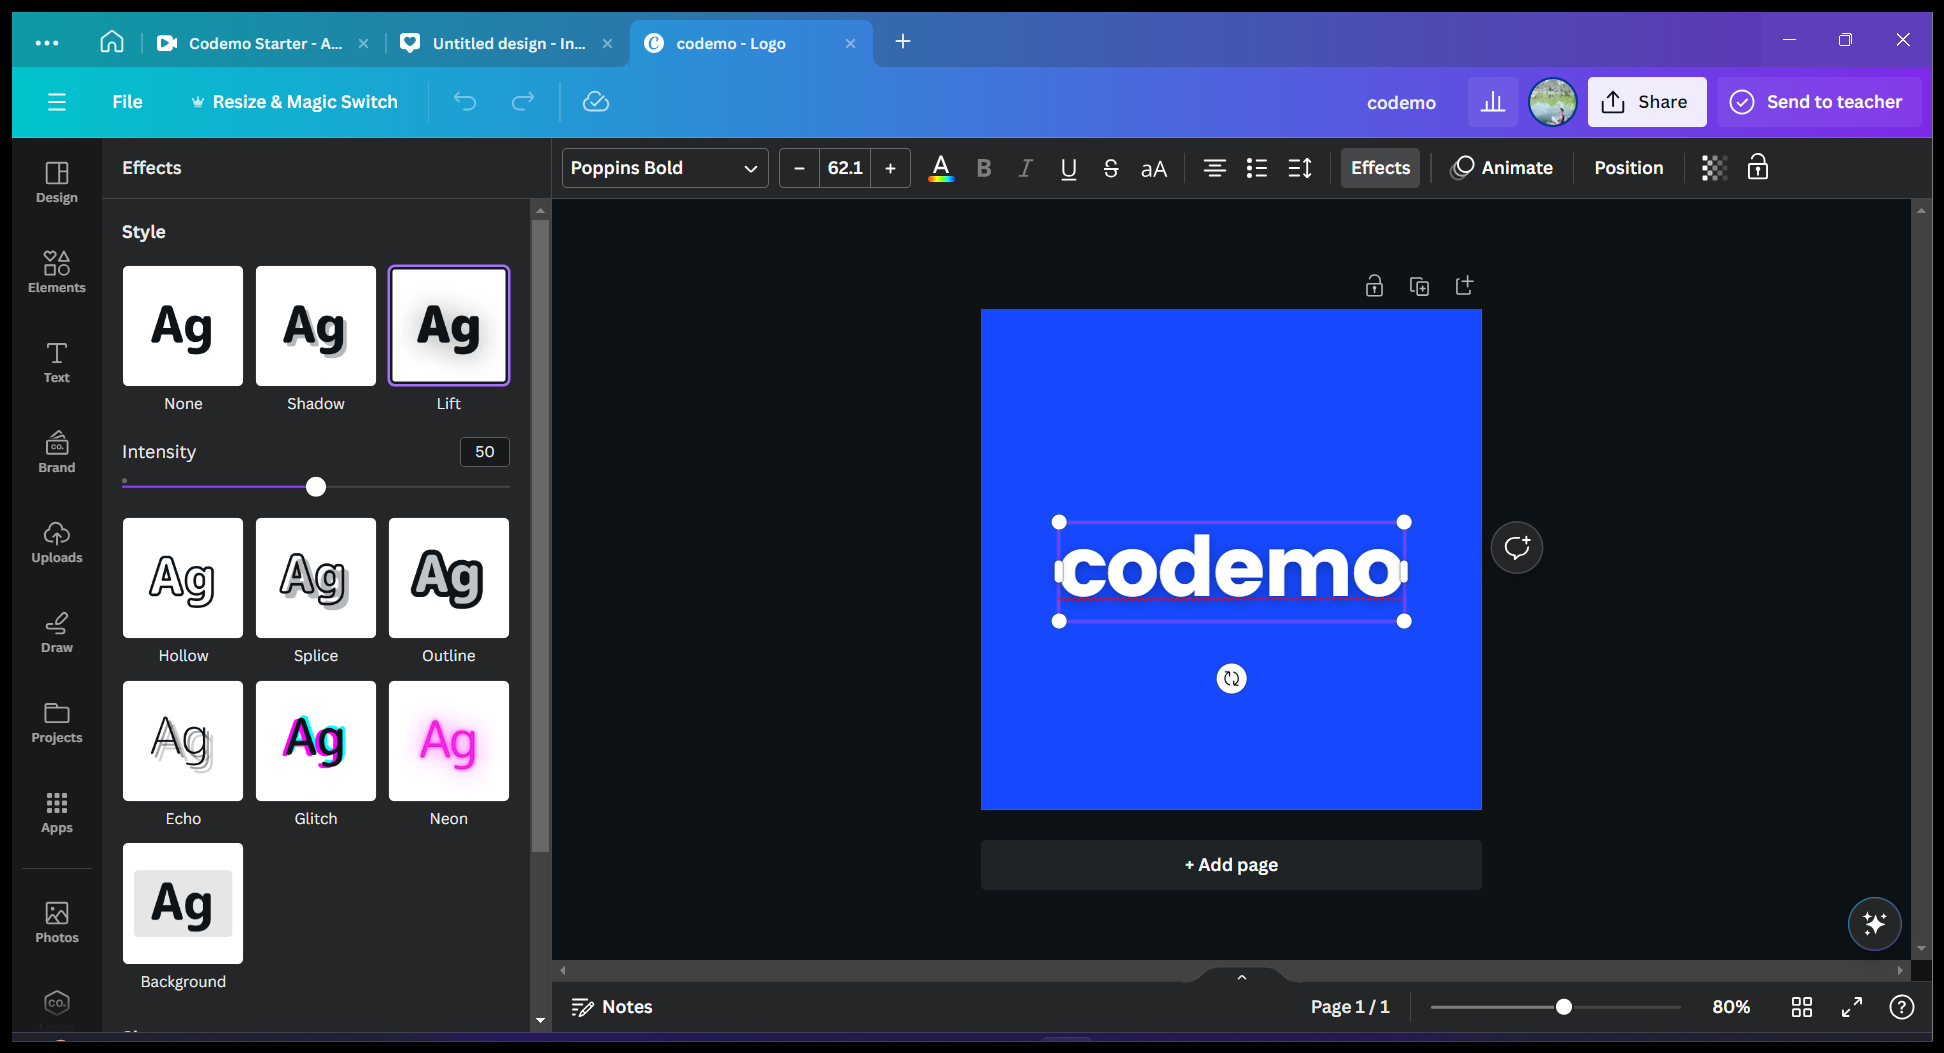Open the grid view of pages
1944x1053 pixels.
pos(1802,1007)
